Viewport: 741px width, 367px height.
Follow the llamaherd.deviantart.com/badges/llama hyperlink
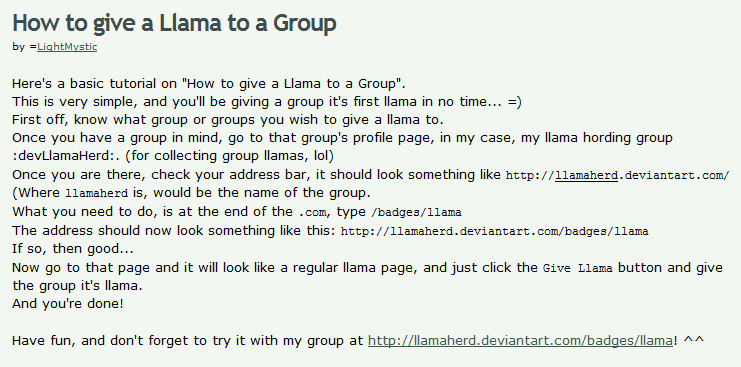point(520,341)
